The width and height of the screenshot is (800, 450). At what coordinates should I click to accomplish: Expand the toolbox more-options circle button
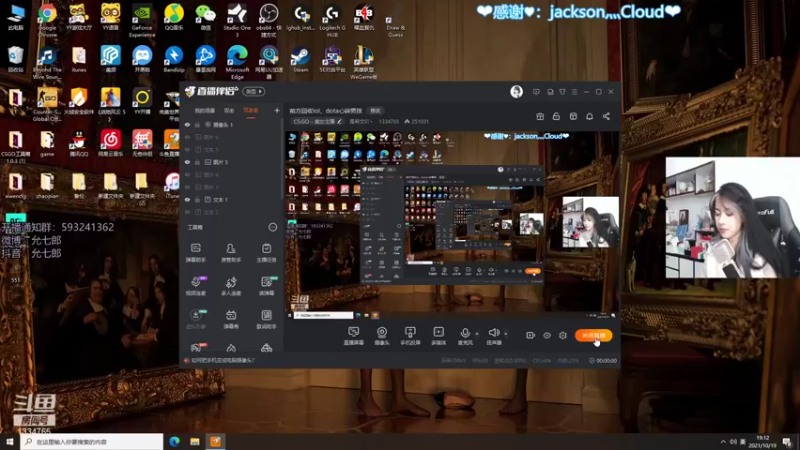click(x=273, y=227)
